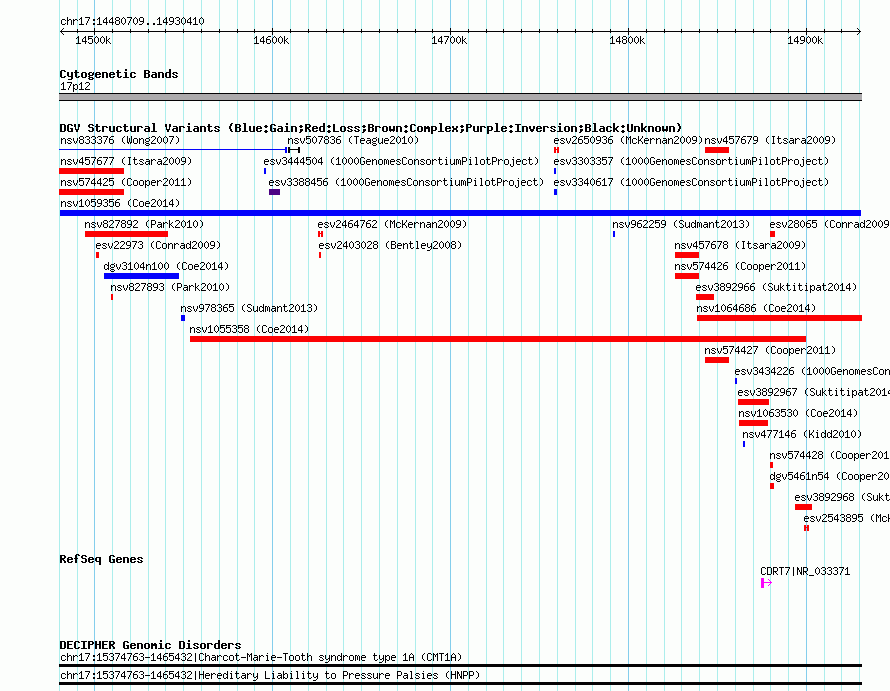Select esv3444504 1000Genomes variant label
The image size is (890, 691).
401,161
